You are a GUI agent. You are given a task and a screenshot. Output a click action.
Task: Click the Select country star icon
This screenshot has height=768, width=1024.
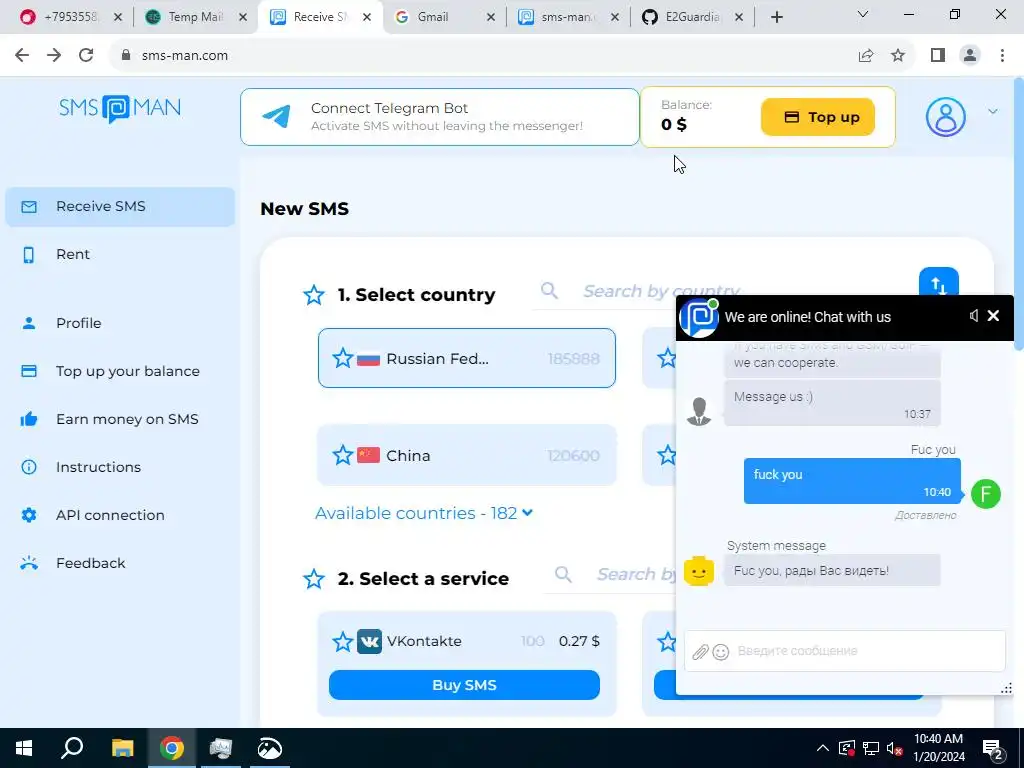tap(313, 295)
